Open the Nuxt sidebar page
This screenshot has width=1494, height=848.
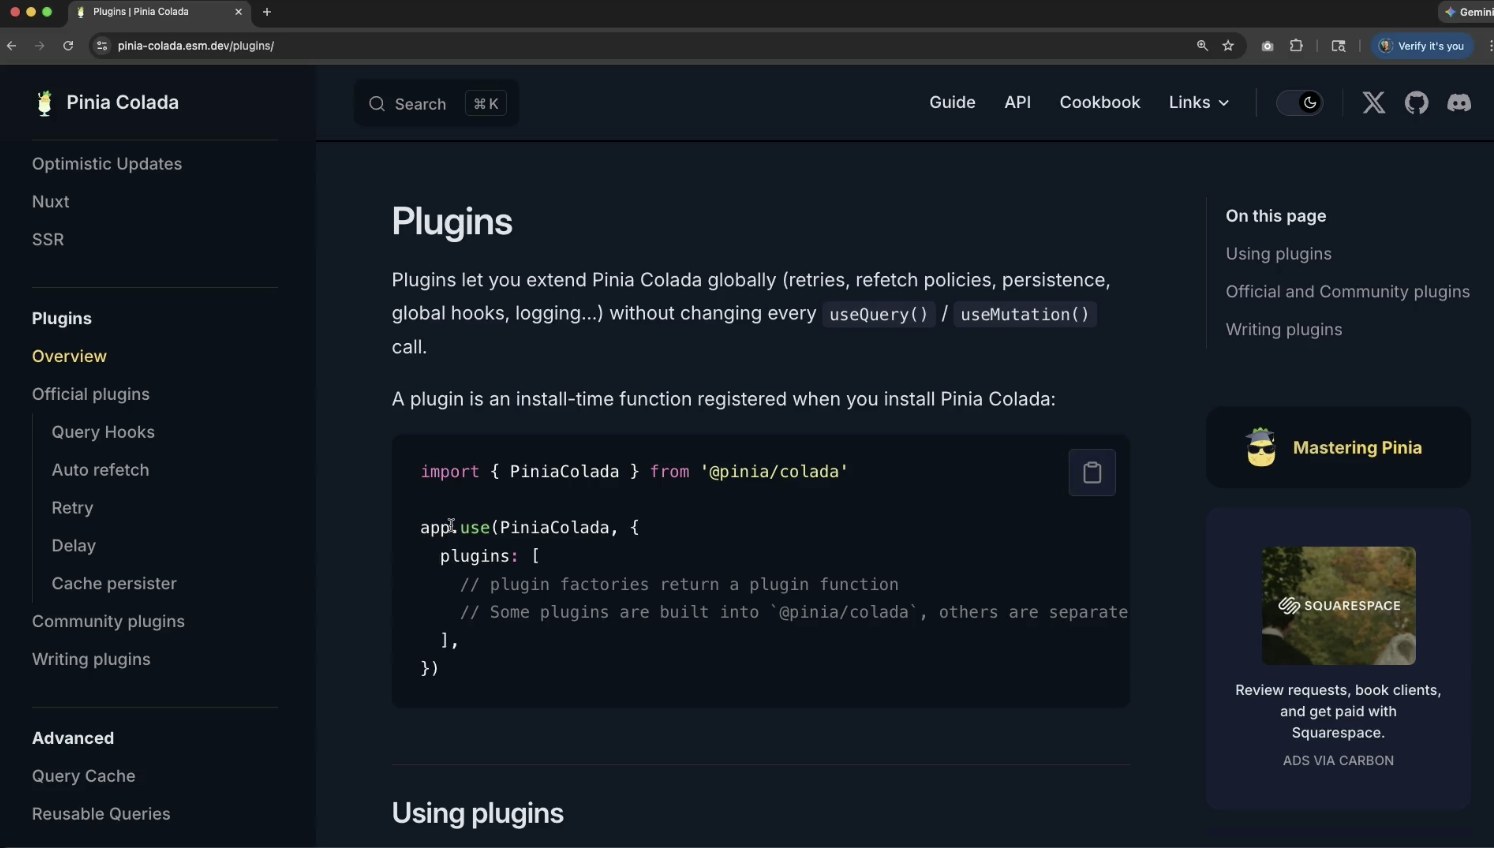point(50,202)
